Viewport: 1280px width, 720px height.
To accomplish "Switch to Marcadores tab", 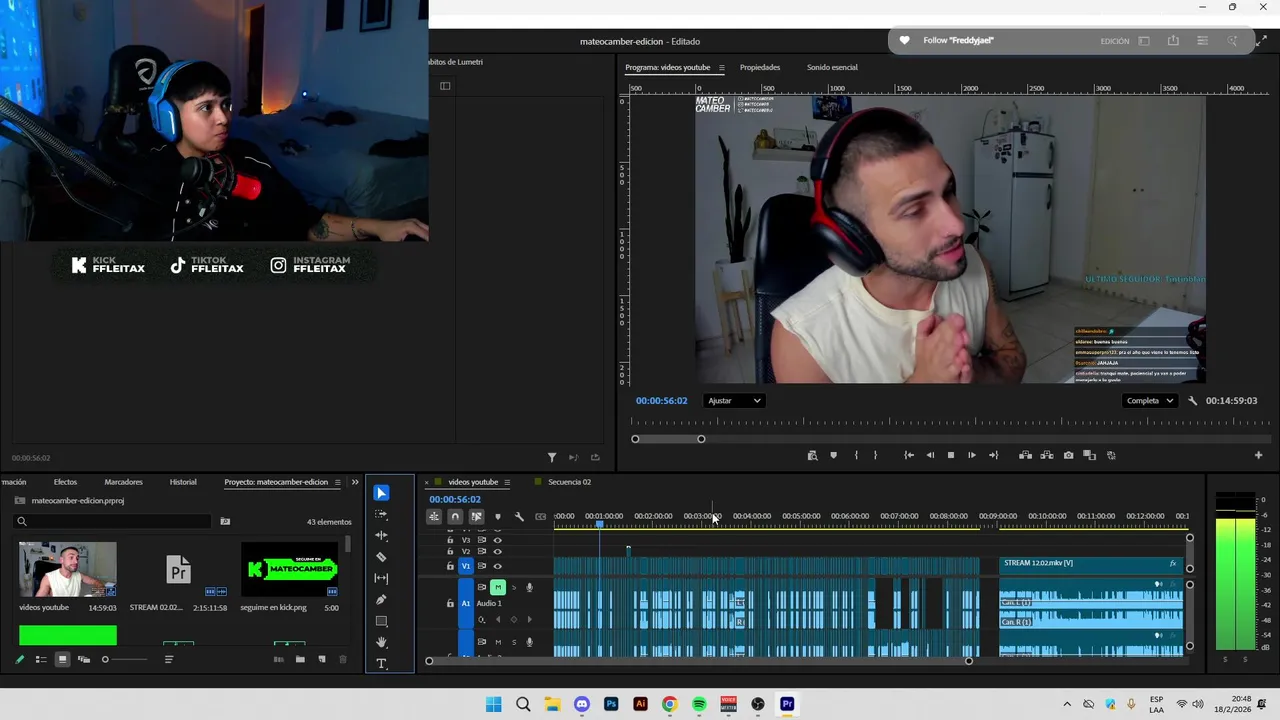I will pos(123,482).
